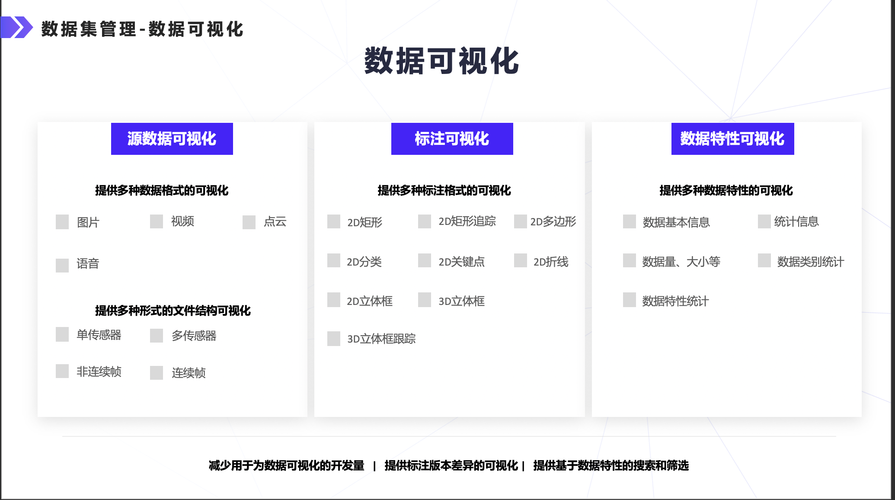Click the subtitle 提供多种数据格式的可视化
This screenshot has width=895, height=500.
point(162,191)
